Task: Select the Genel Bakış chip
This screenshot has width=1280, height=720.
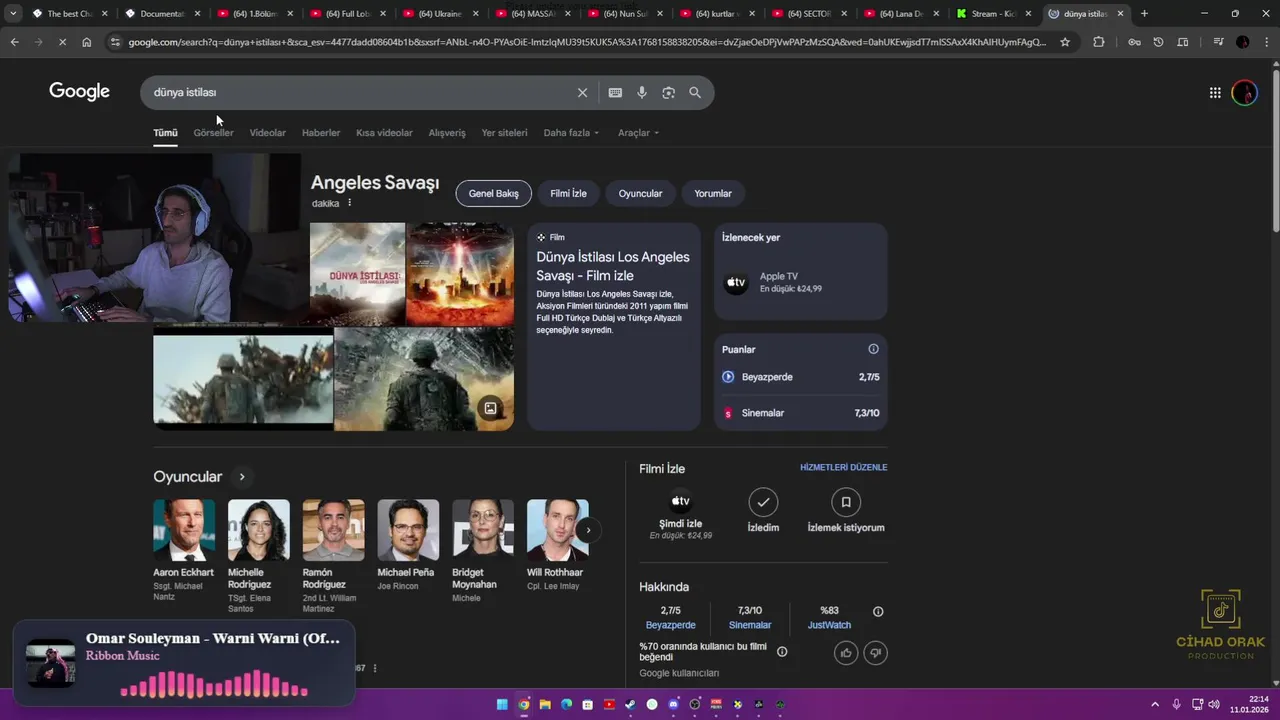Action: click(494, 193)
